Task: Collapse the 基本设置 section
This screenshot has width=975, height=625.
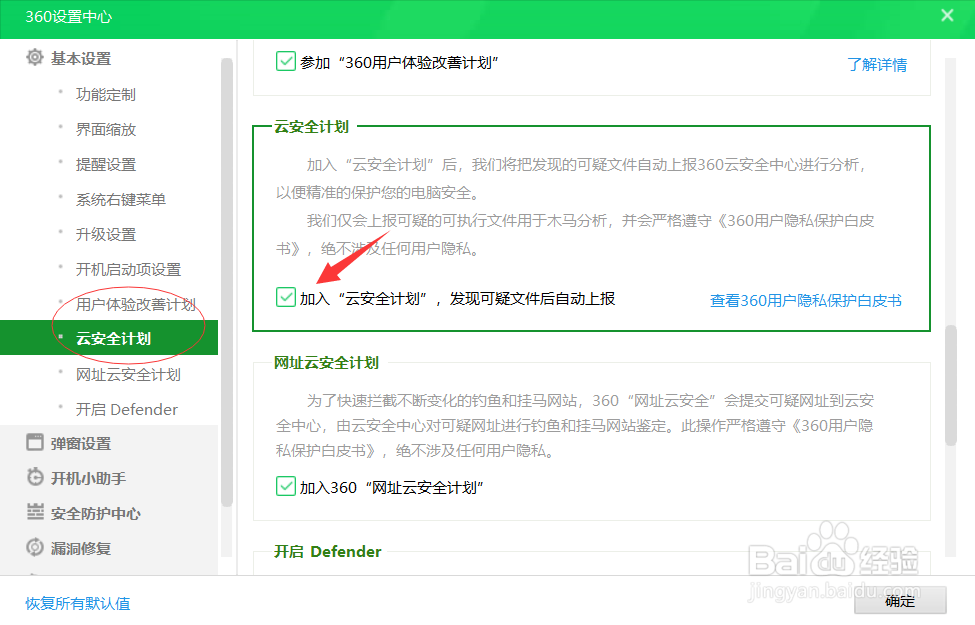Action: tap(81, 58)
